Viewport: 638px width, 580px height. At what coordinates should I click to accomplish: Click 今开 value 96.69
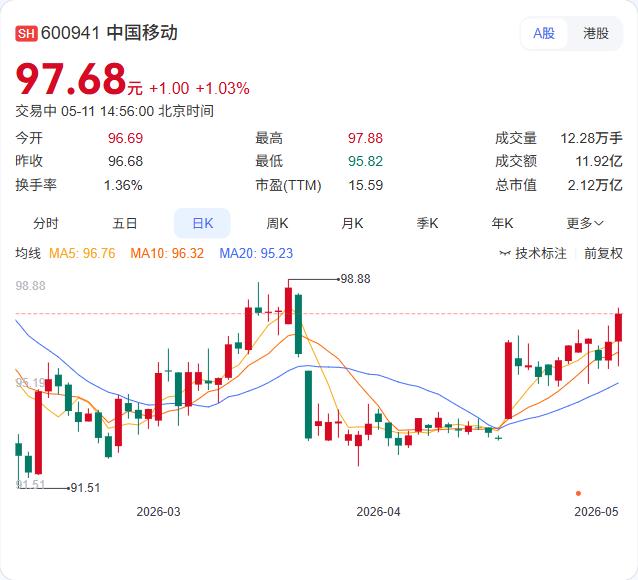125,138
